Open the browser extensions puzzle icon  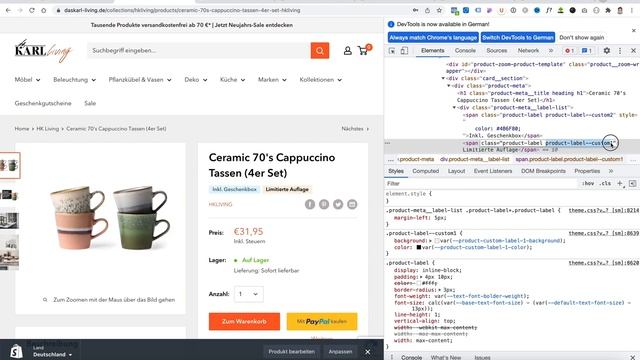608,10
